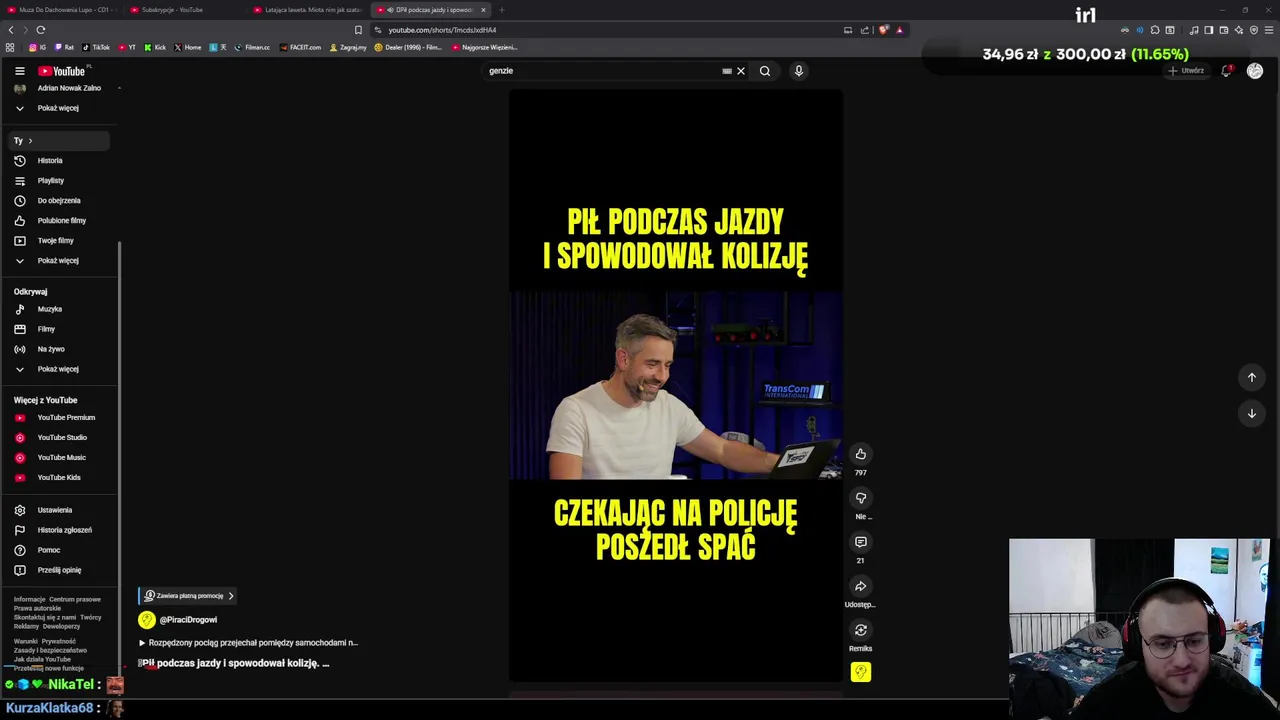
Task: Open the TikTok bookmark
Action: coord(96,47)
